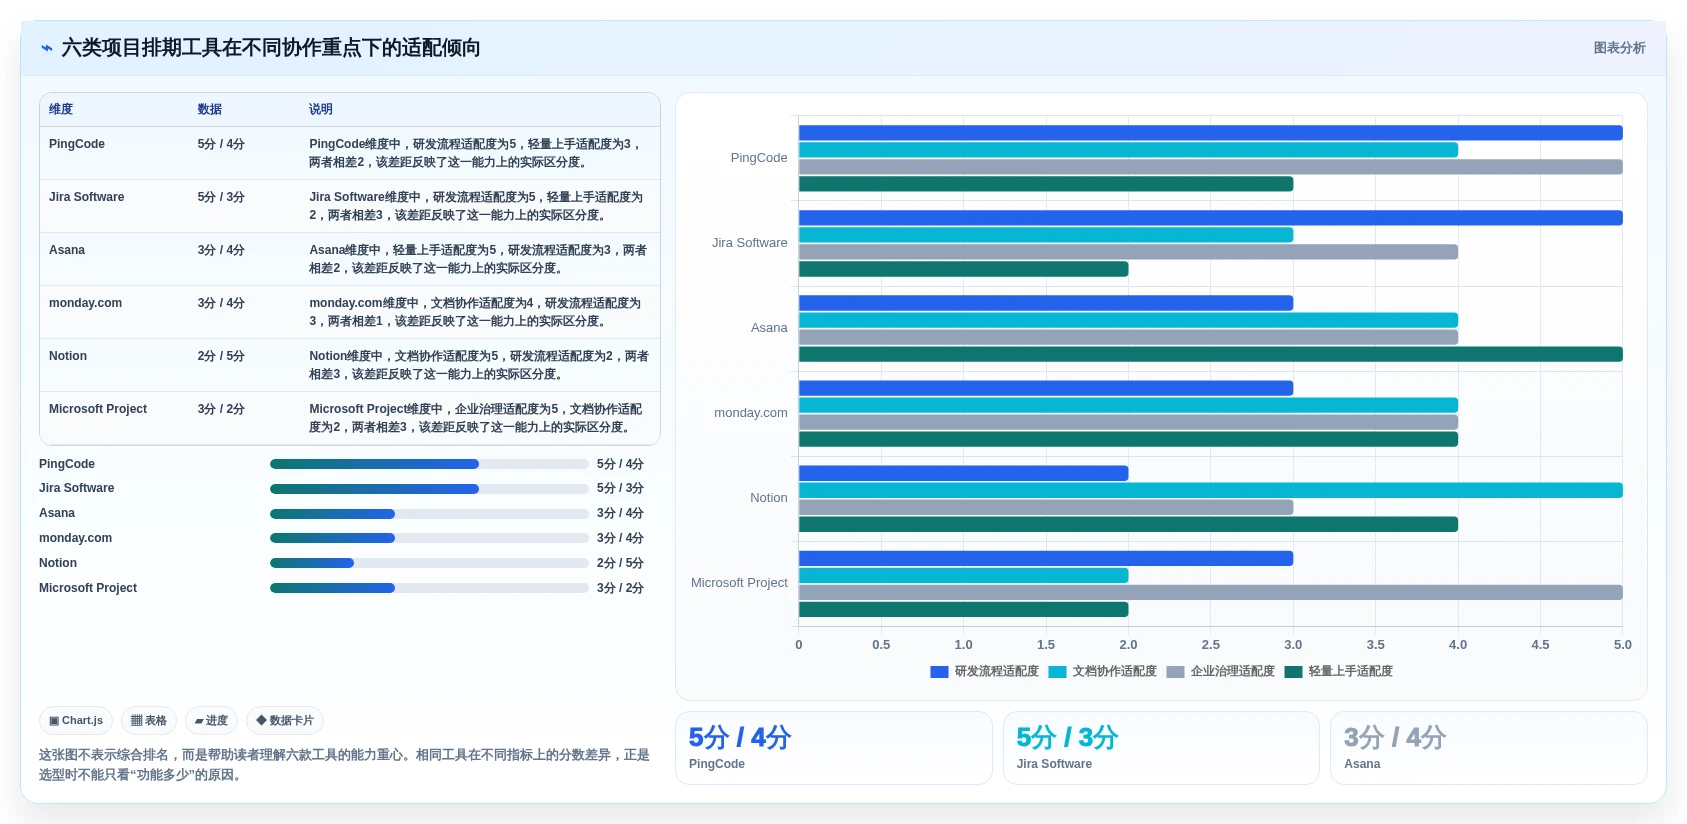Click the PingCode progress bar
1687x824 pixels.
(x=429, y=464)
